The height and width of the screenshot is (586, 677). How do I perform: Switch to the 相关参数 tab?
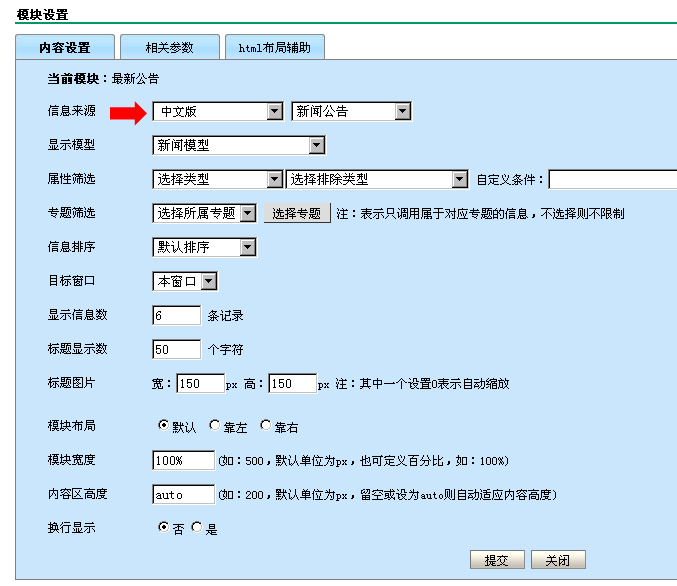(x=169, y=47)
